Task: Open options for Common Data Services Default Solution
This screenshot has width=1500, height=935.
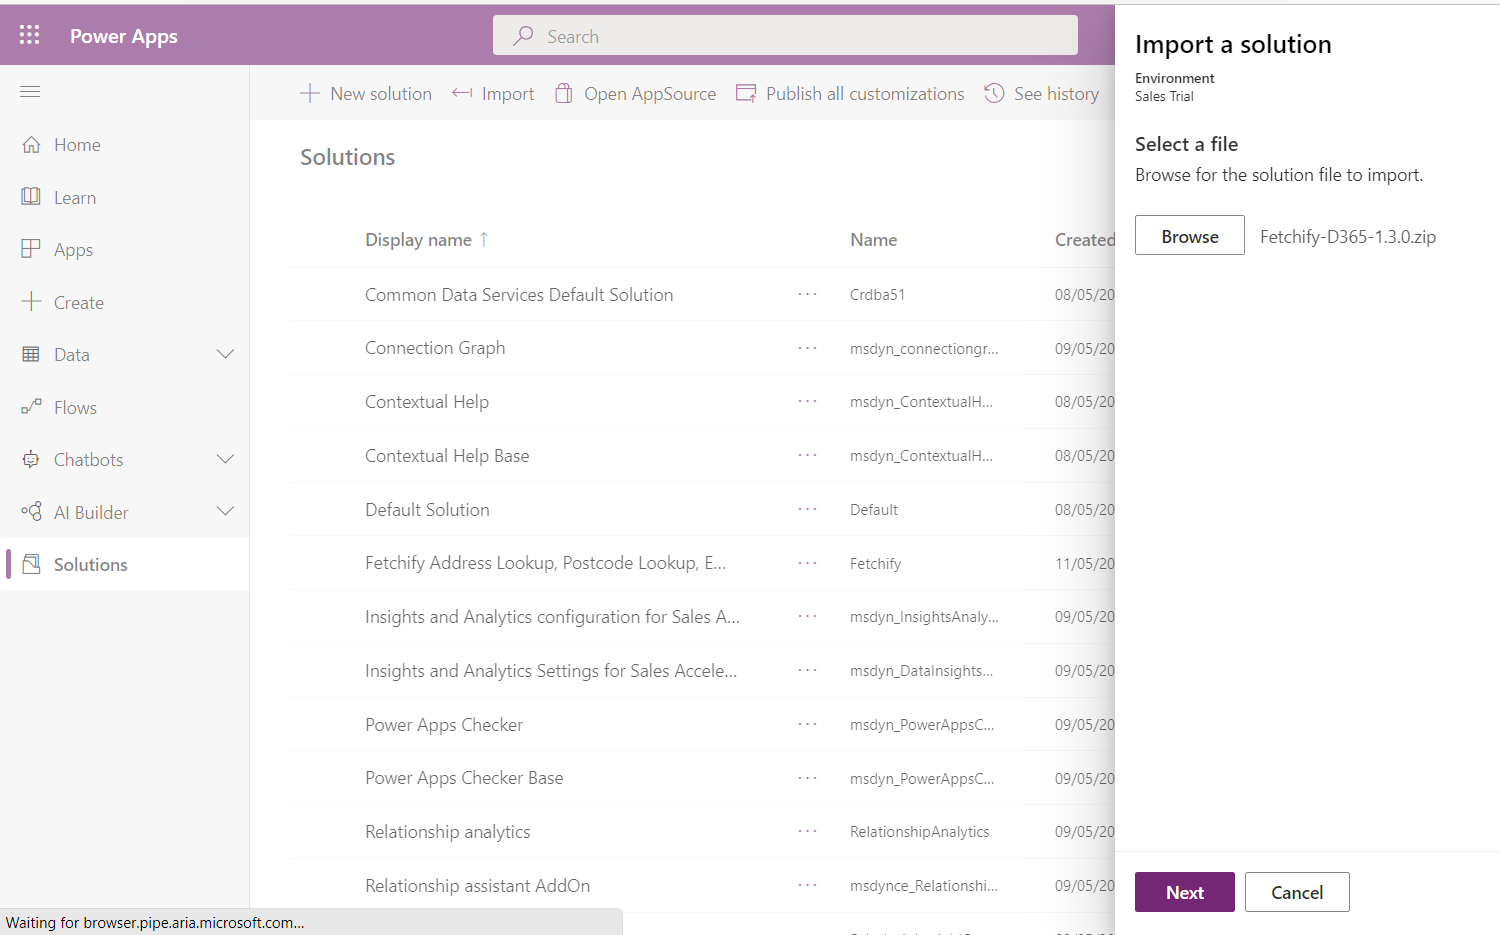Action: pos(808,294)
